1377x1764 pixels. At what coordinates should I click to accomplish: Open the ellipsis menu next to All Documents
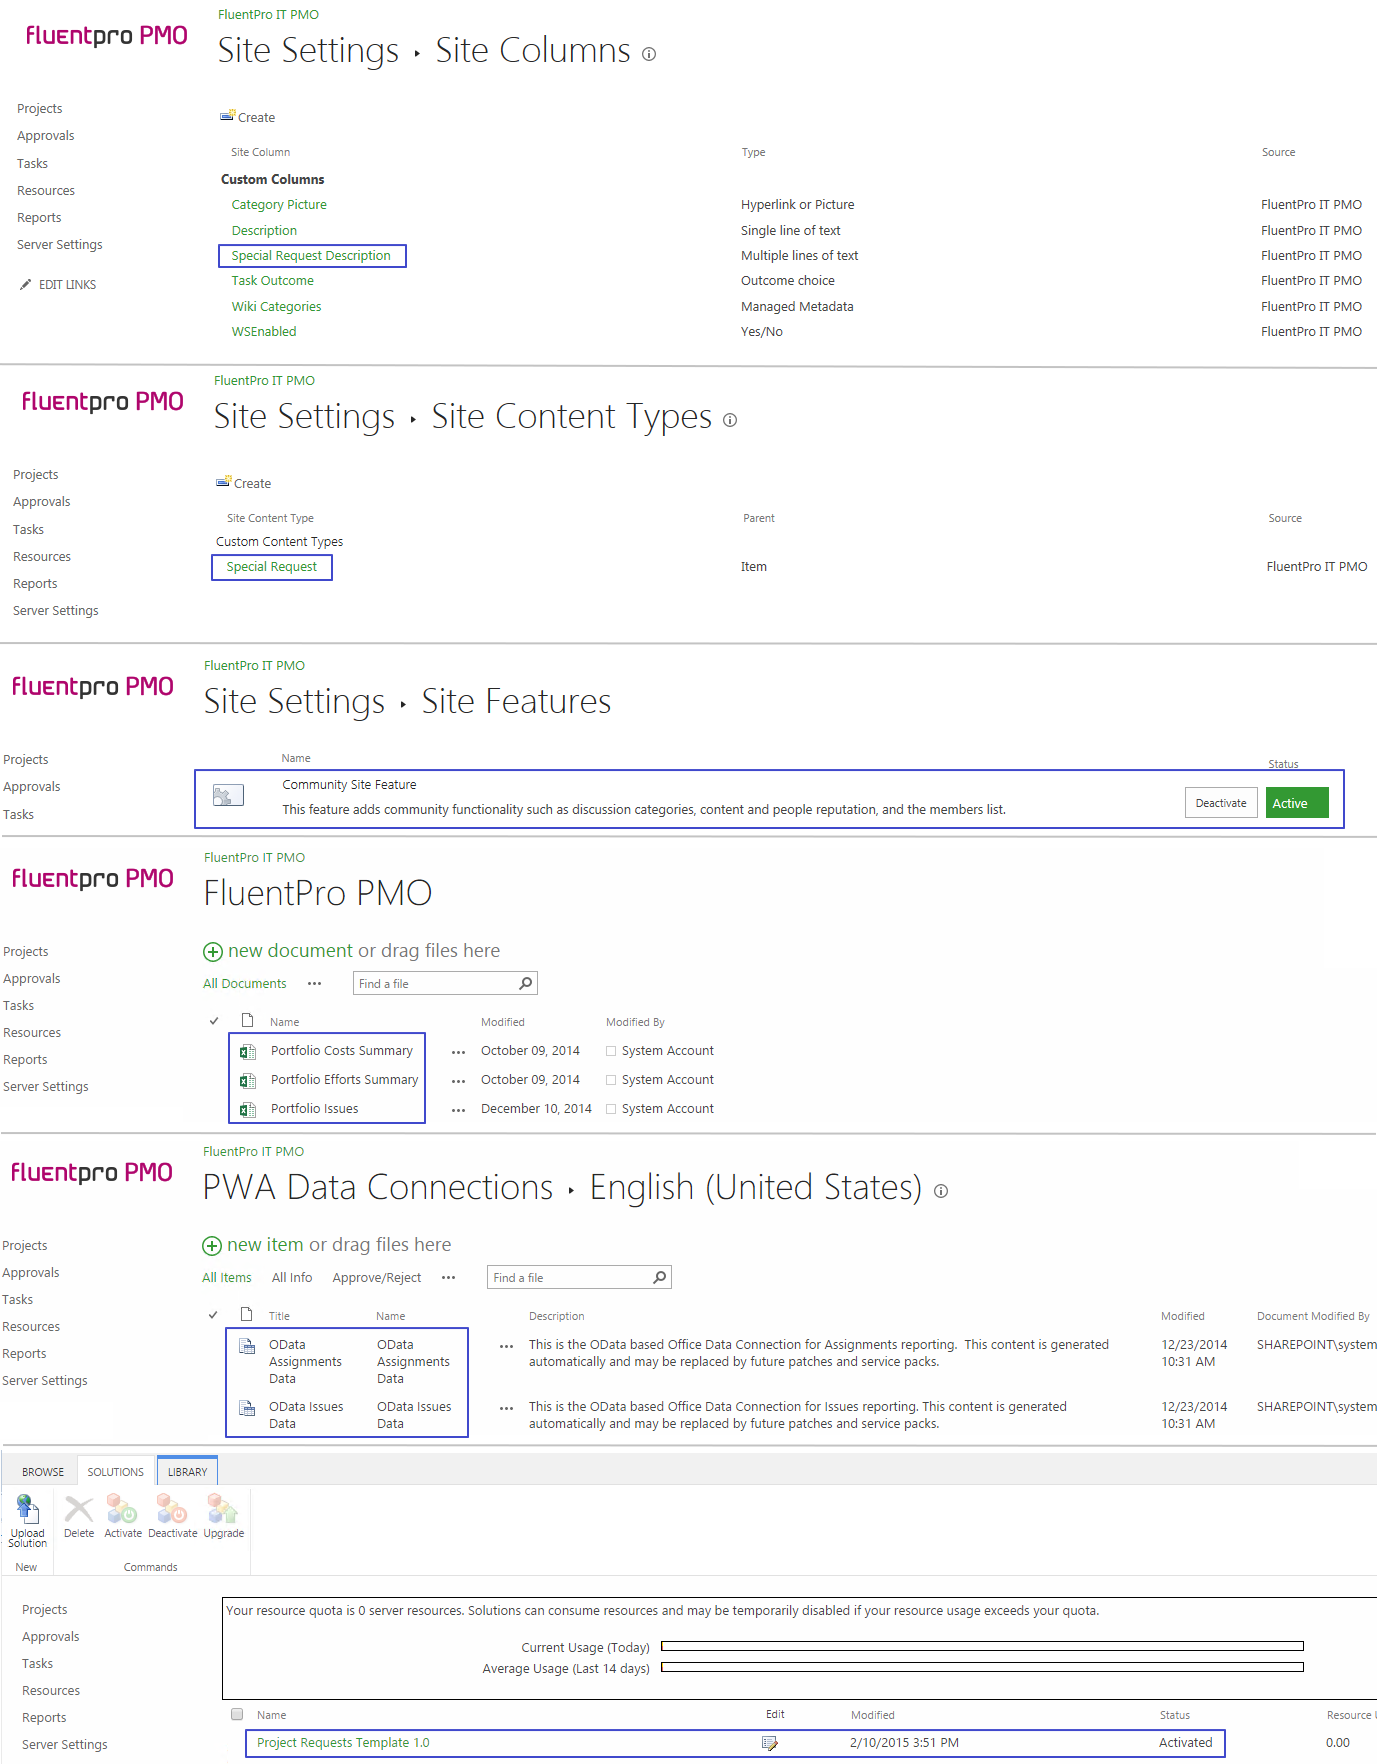pyautogui.click(x=315, y=984)
